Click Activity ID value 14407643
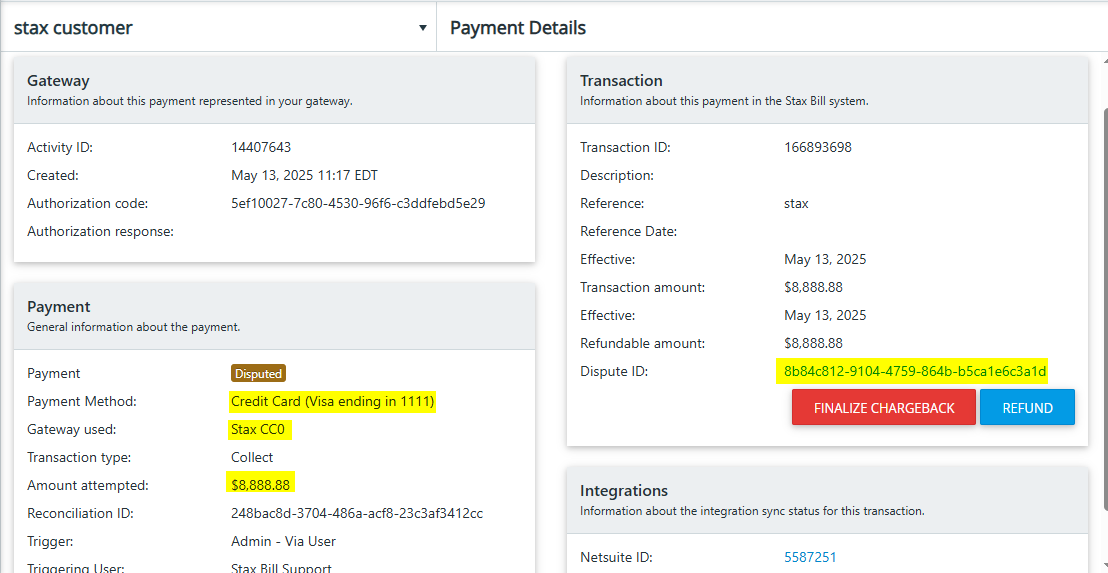The width and height of the screenshot is (1108, 573). point(261,148)
